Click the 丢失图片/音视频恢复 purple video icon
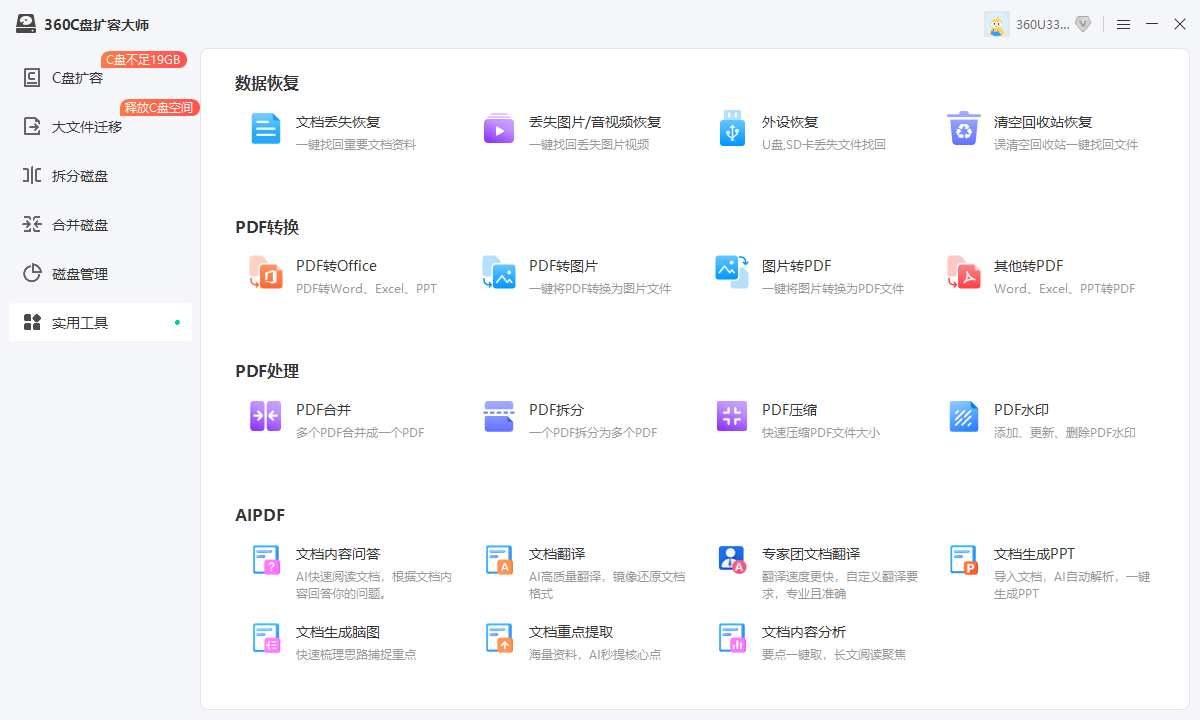Image resolution: width=1200 pixels, height=720 pixels. pos(499,129)
